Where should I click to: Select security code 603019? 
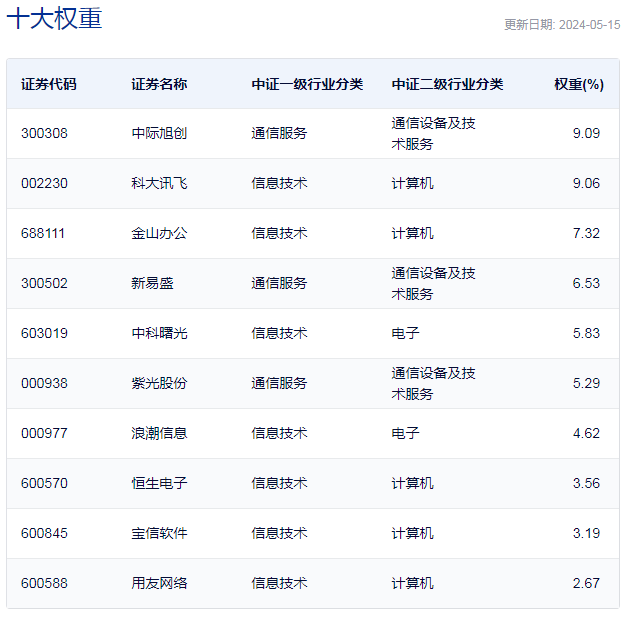click(x=44, y=334)
